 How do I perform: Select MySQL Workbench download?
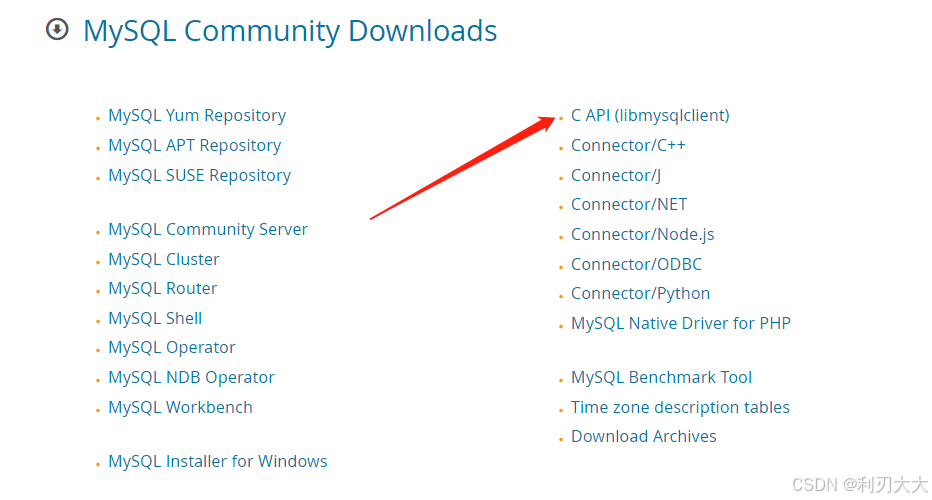point(180,407)
